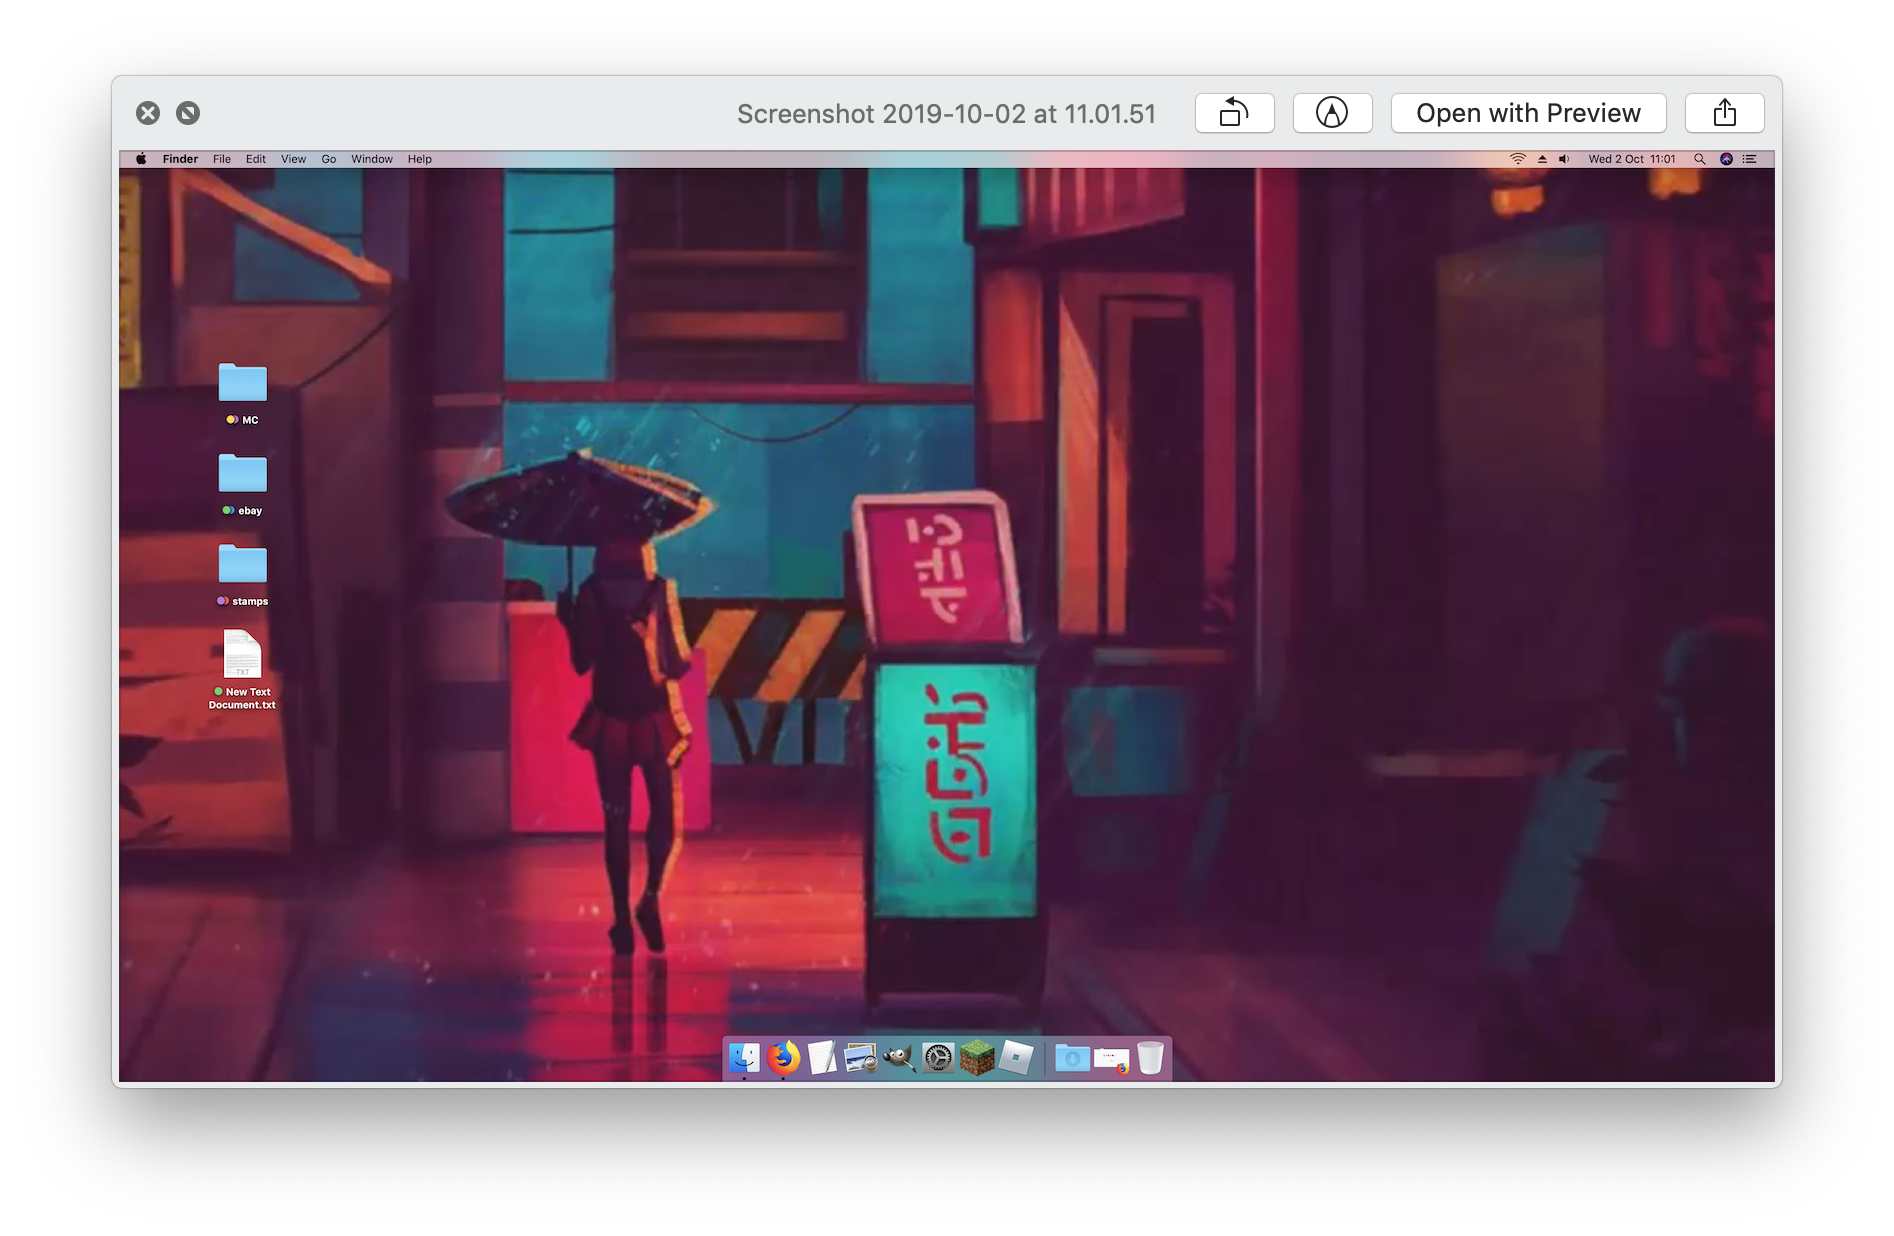The height and width of the screenshot is (1236, 1894).
Task: Click the 'MC' folder label text
Action: (x=250, y=420)
